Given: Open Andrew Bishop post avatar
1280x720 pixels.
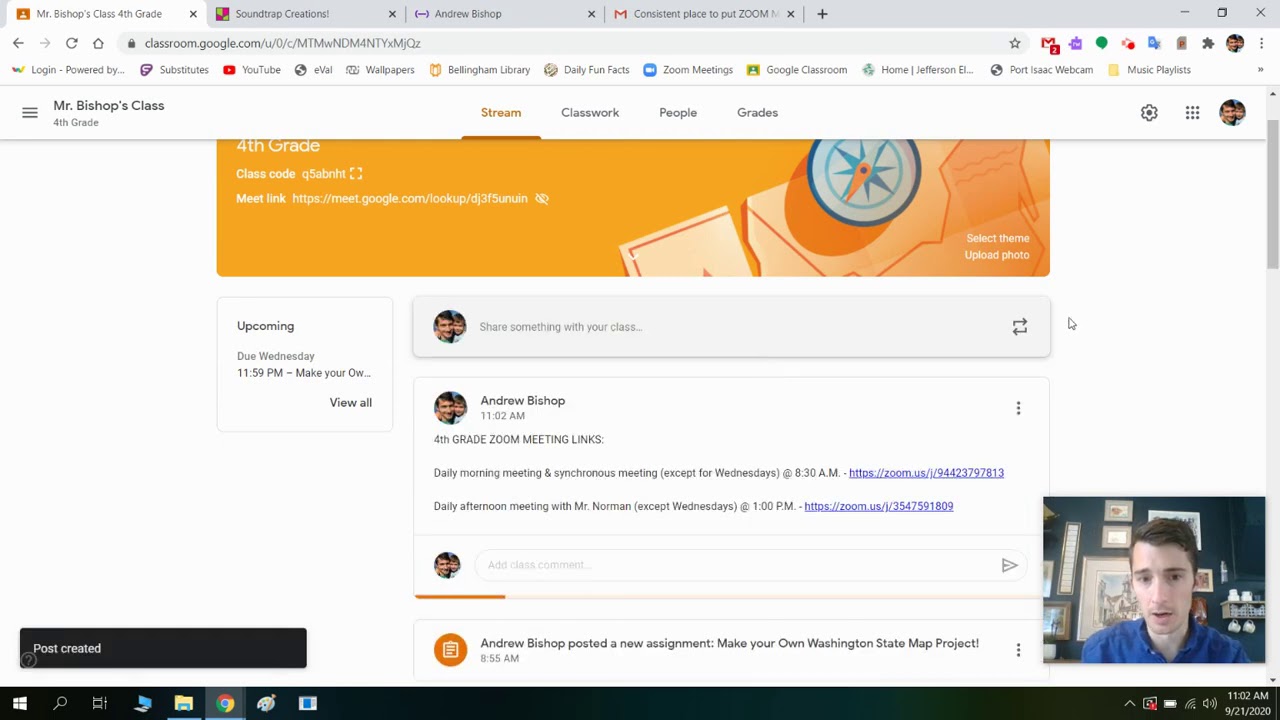Looking at the screenshot, I should tap(450, 408).
